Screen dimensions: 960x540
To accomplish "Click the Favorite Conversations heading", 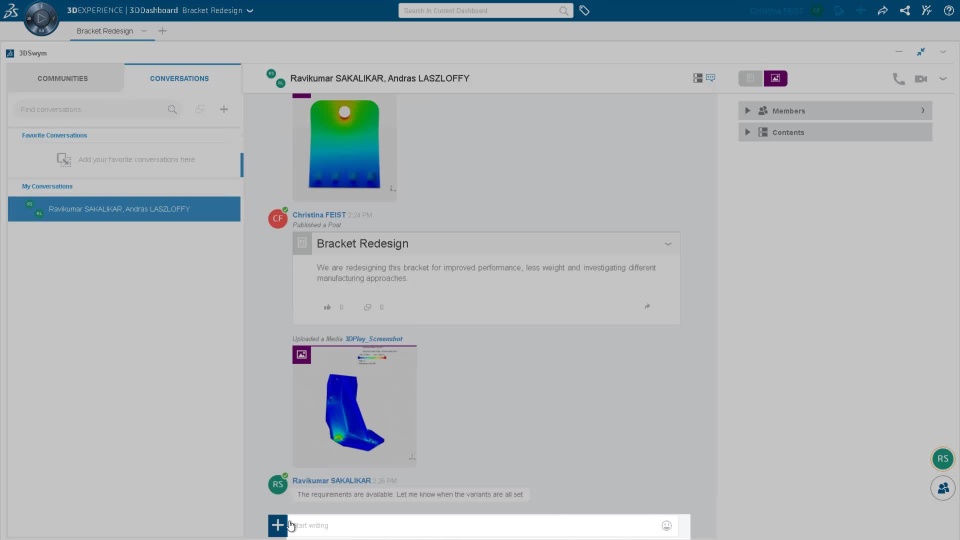I will (x=54, y=135).
